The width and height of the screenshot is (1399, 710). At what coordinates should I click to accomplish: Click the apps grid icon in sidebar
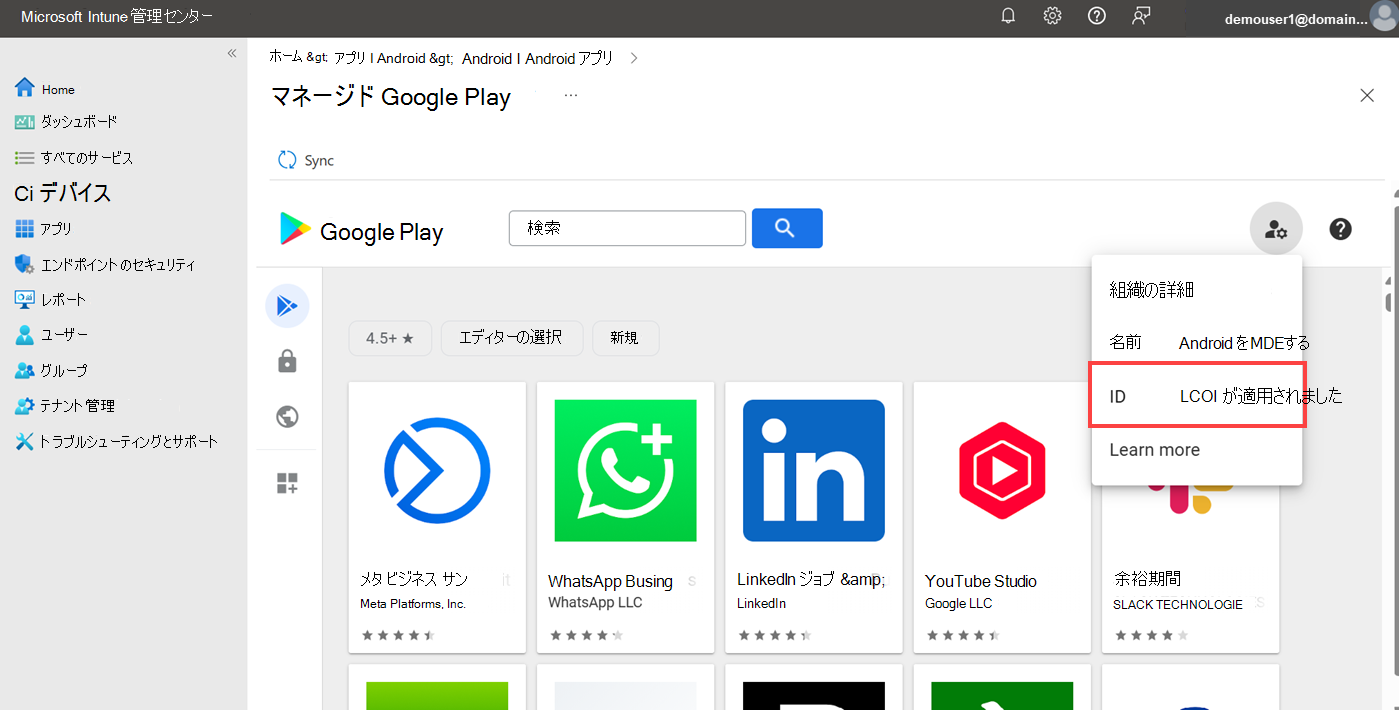tap(25, 229)
